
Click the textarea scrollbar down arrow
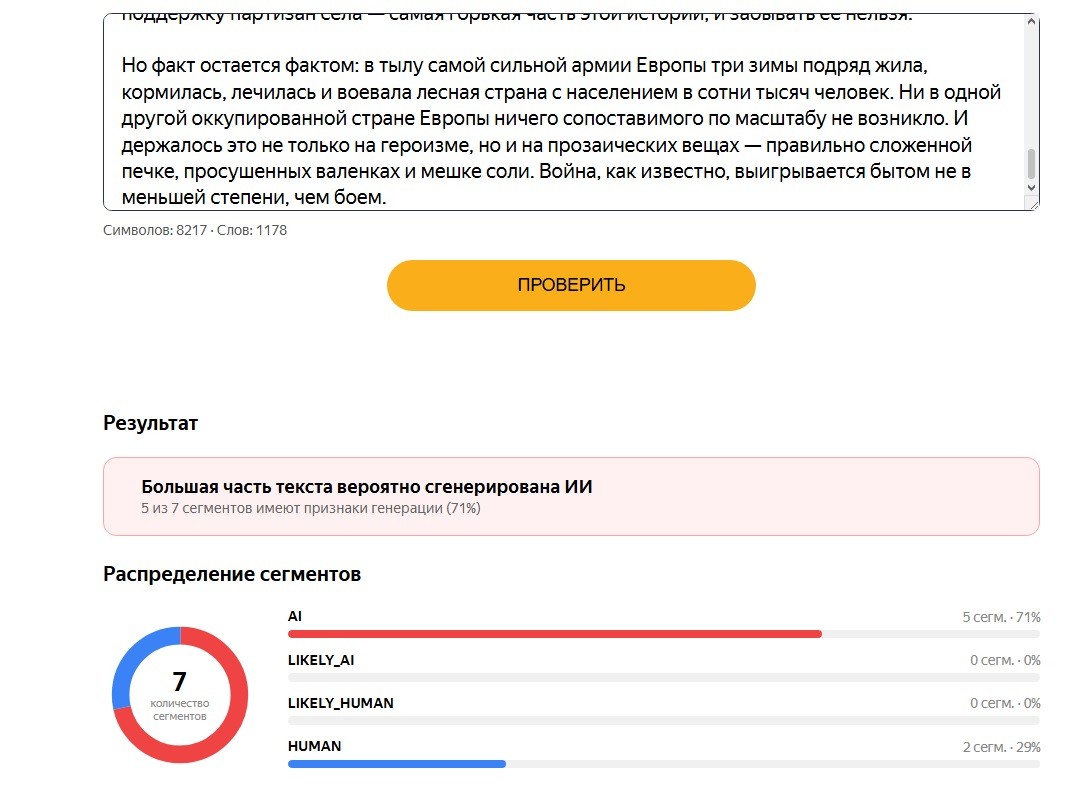[1031, 188]
